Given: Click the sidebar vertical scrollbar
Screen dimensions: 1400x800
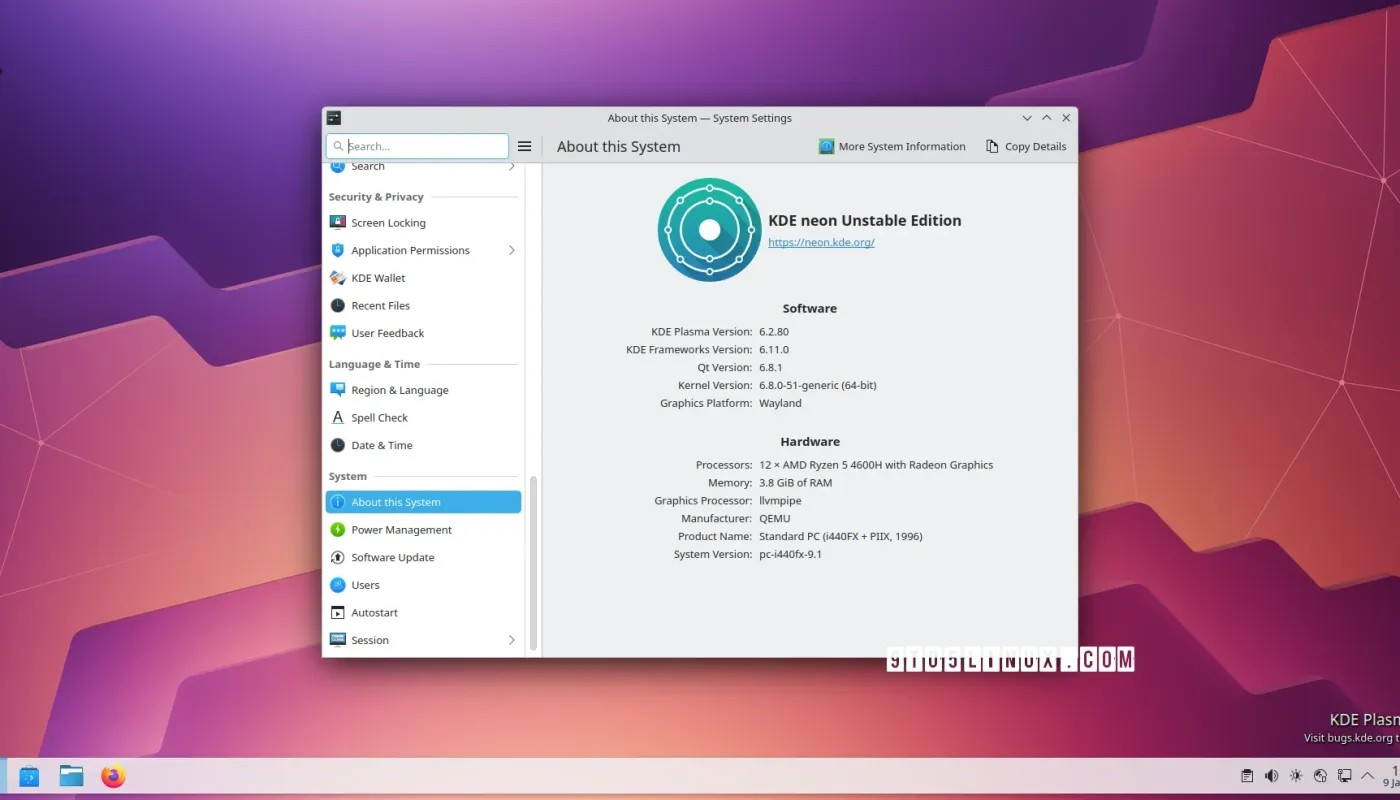Looking at the screenshot, I should (533, 563).
